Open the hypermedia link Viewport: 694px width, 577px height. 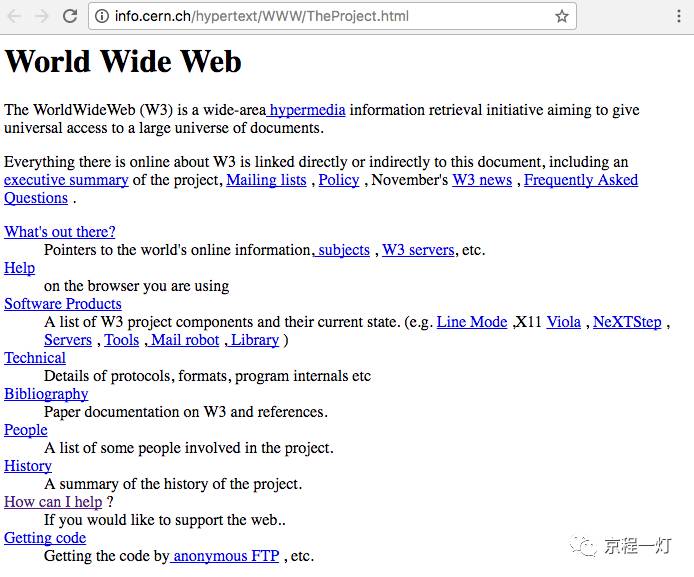tap(306, 110)
